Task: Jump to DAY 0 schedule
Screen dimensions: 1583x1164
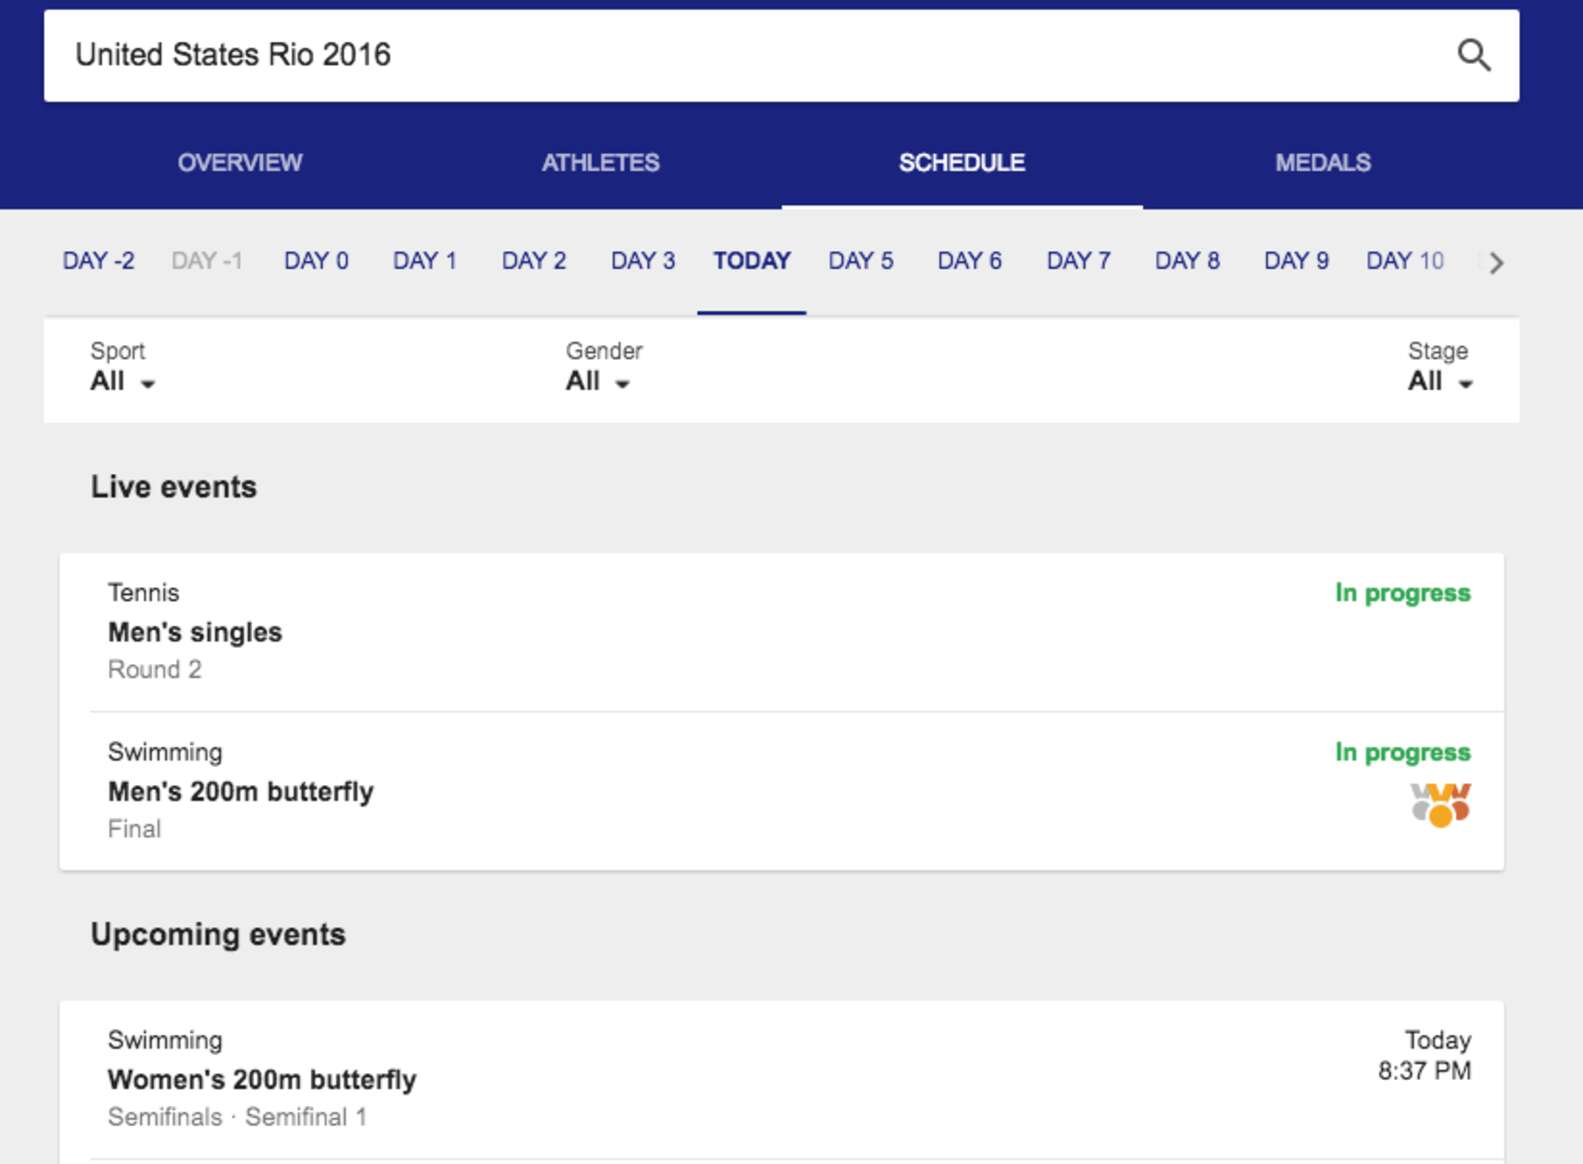Action: pos(316,261)
